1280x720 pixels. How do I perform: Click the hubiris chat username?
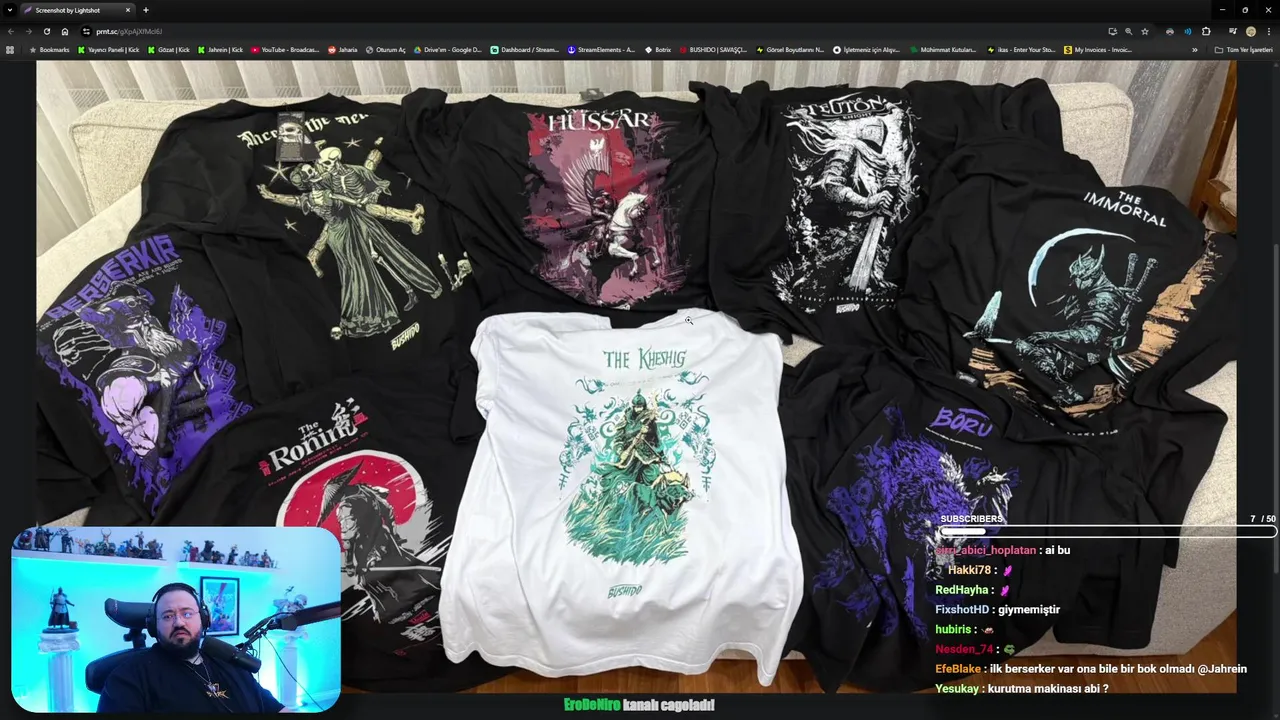point(953,629)
